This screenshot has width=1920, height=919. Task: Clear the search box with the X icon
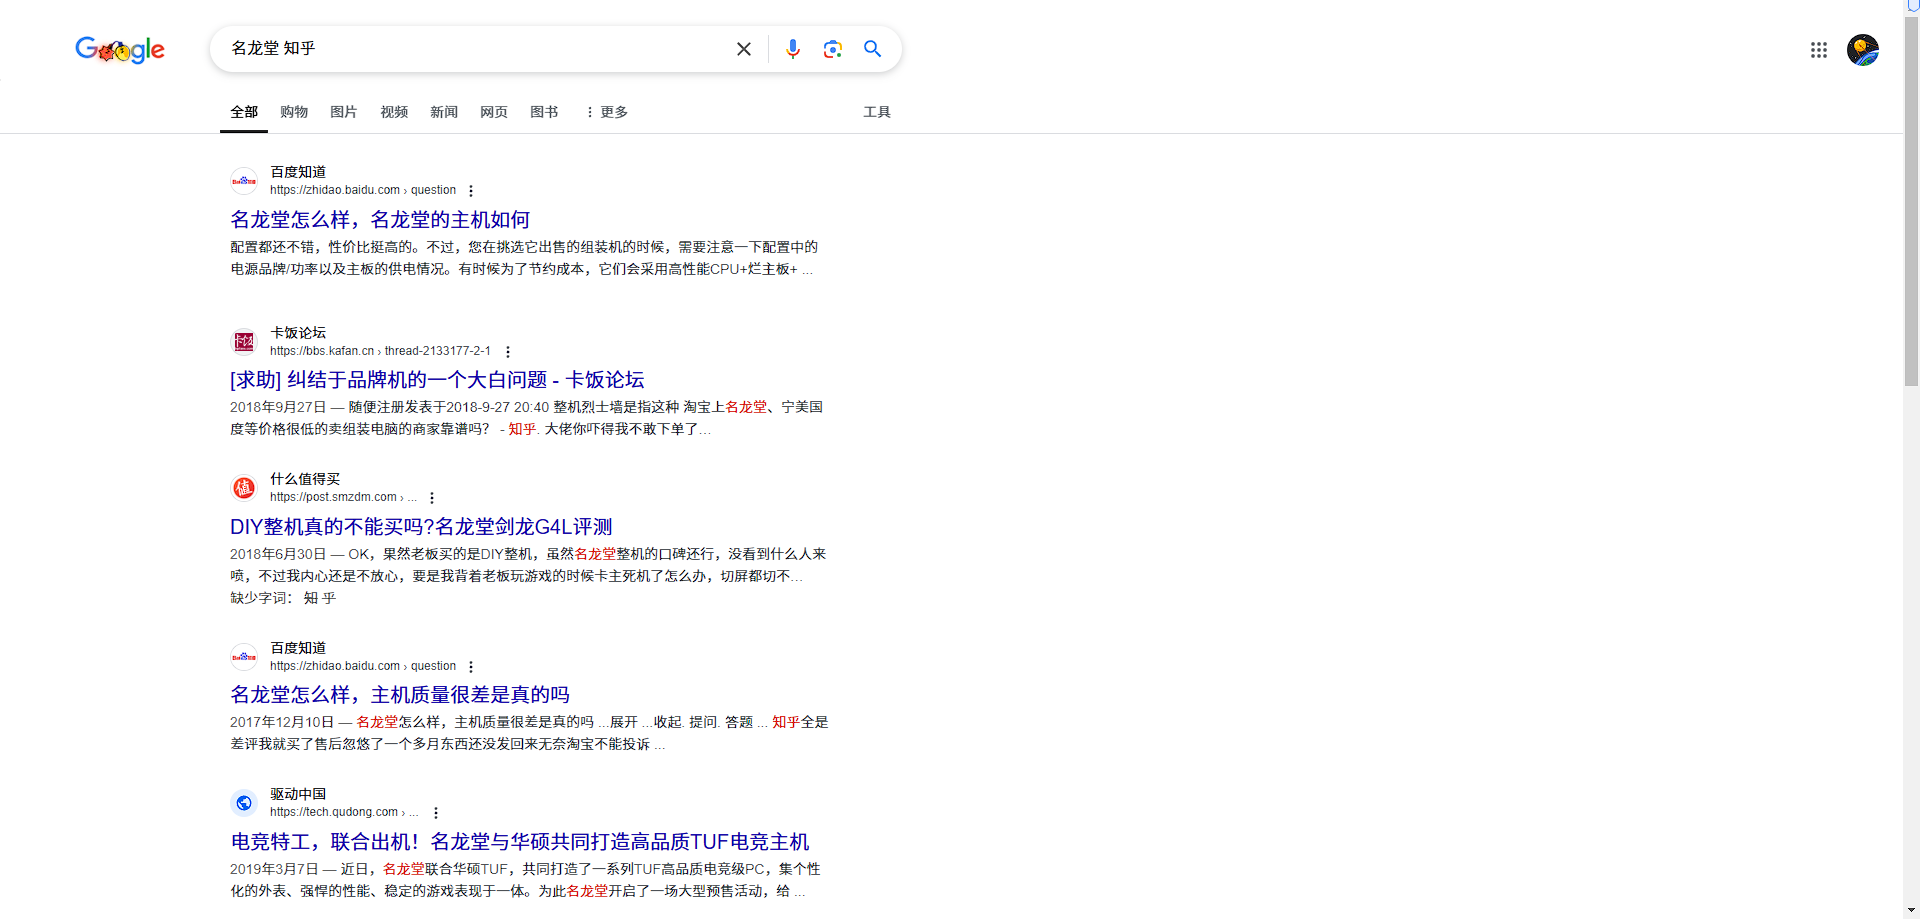pyautogui.click(x=744, y=49)
